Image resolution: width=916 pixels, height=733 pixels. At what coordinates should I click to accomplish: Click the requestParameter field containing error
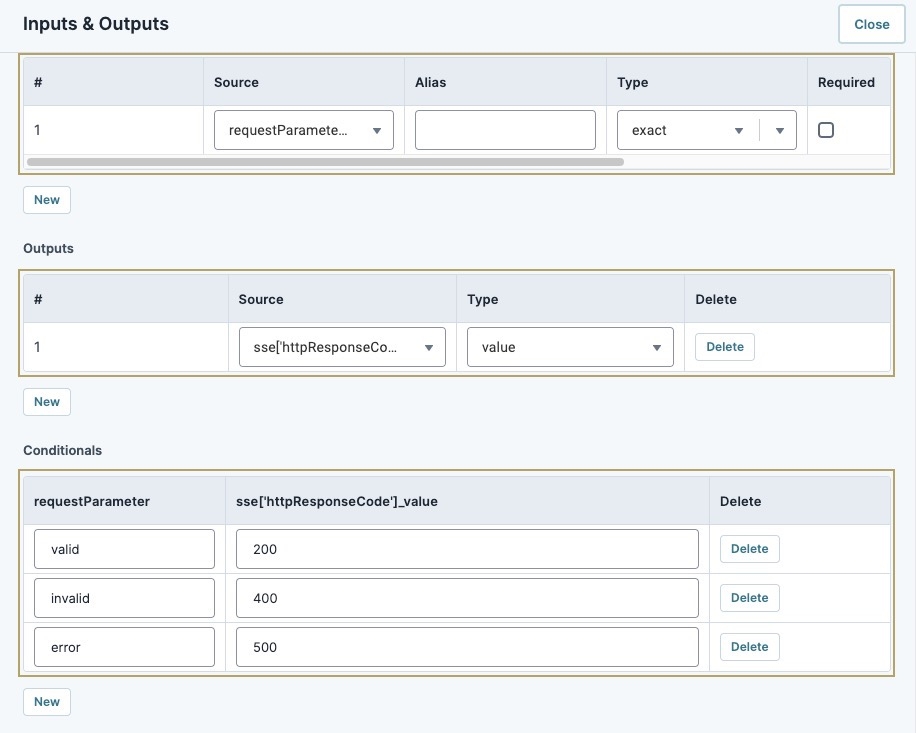click(124, 647)
